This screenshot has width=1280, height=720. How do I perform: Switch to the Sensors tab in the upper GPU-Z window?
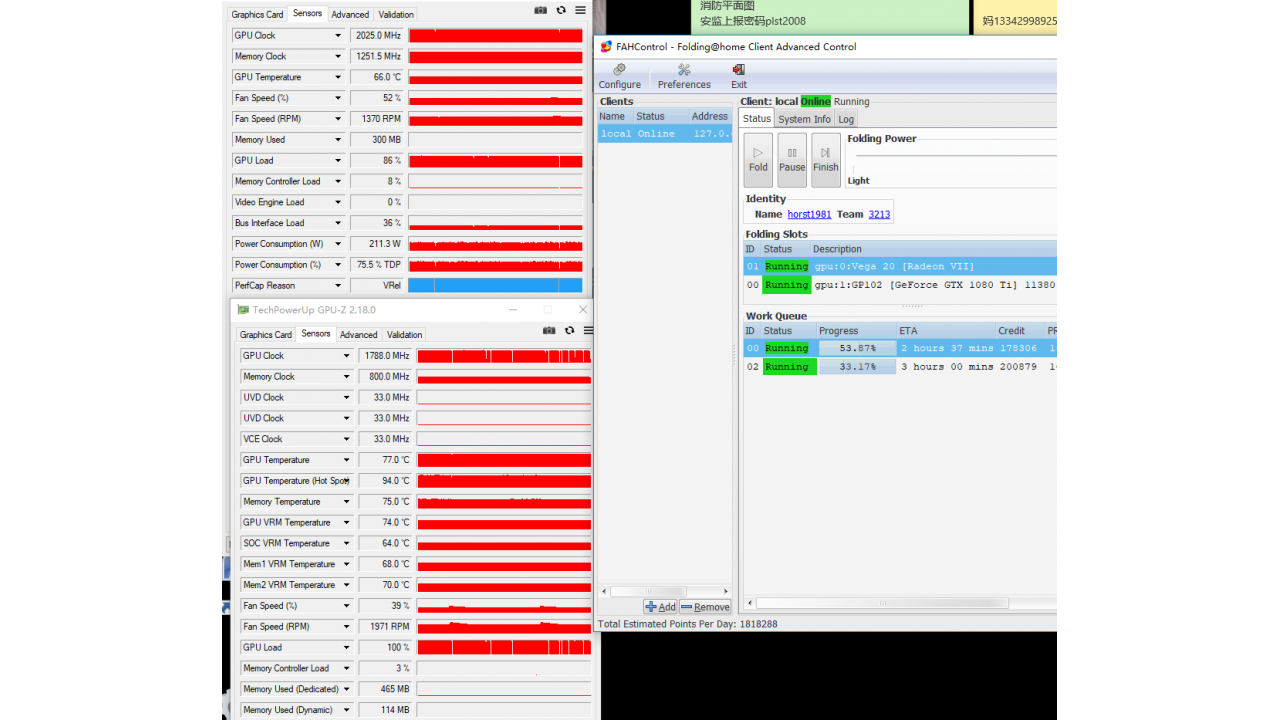(307, 14)
